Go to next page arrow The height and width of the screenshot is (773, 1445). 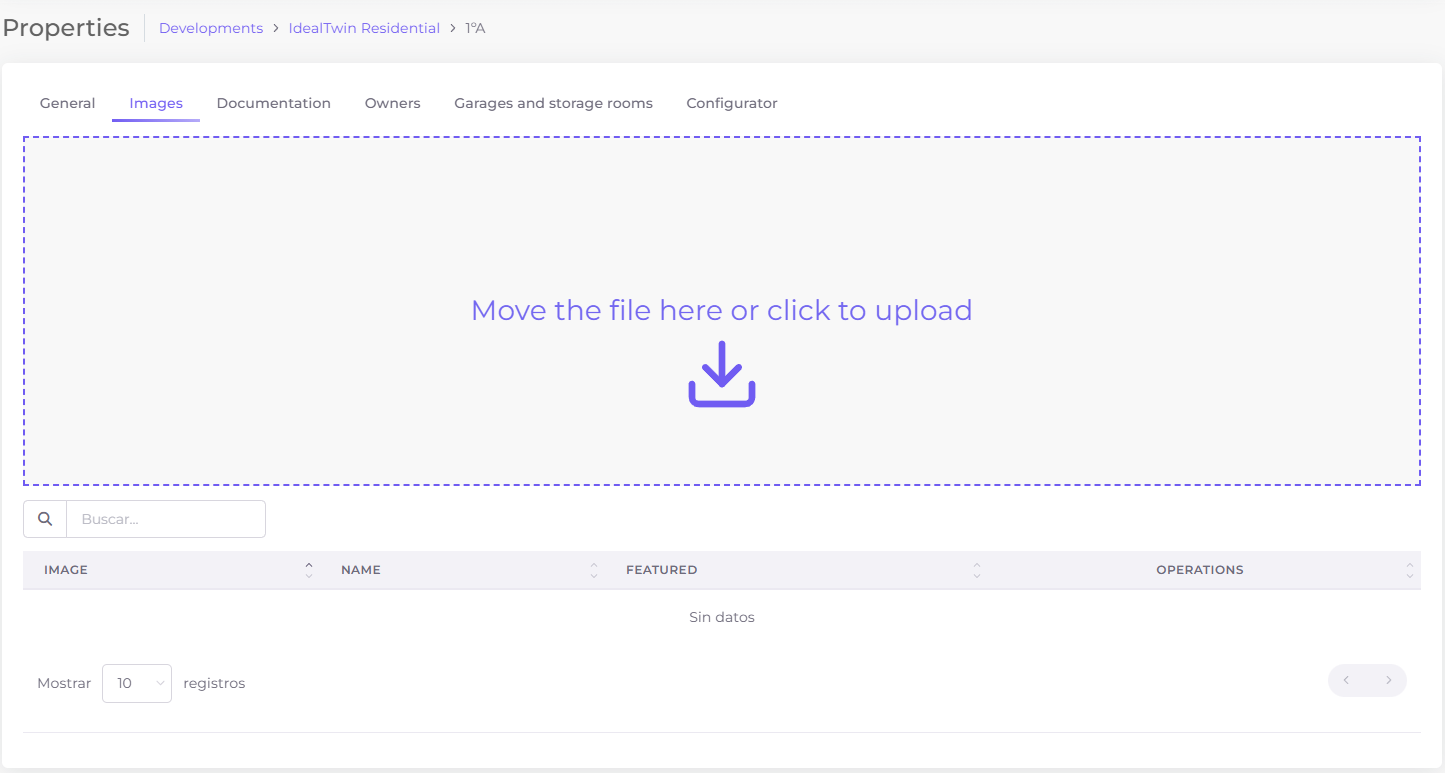pos(1388,681)
